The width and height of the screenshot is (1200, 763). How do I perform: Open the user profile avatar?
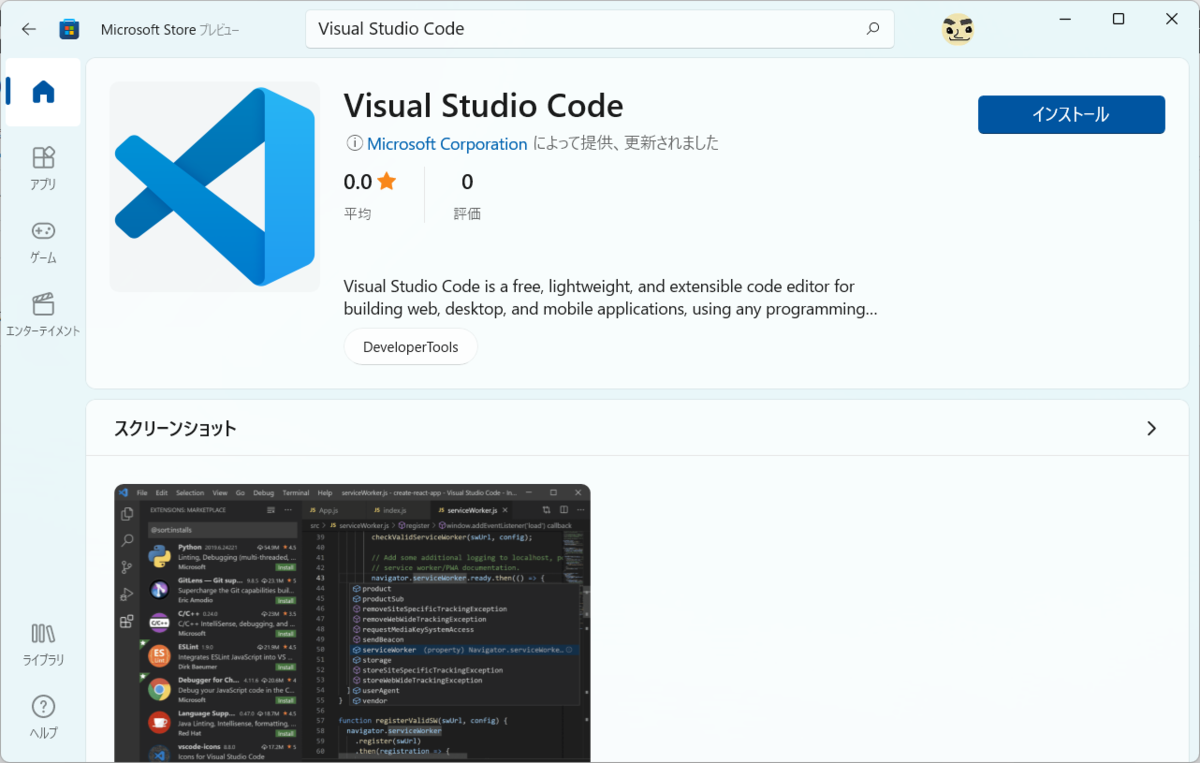(958, 29)
